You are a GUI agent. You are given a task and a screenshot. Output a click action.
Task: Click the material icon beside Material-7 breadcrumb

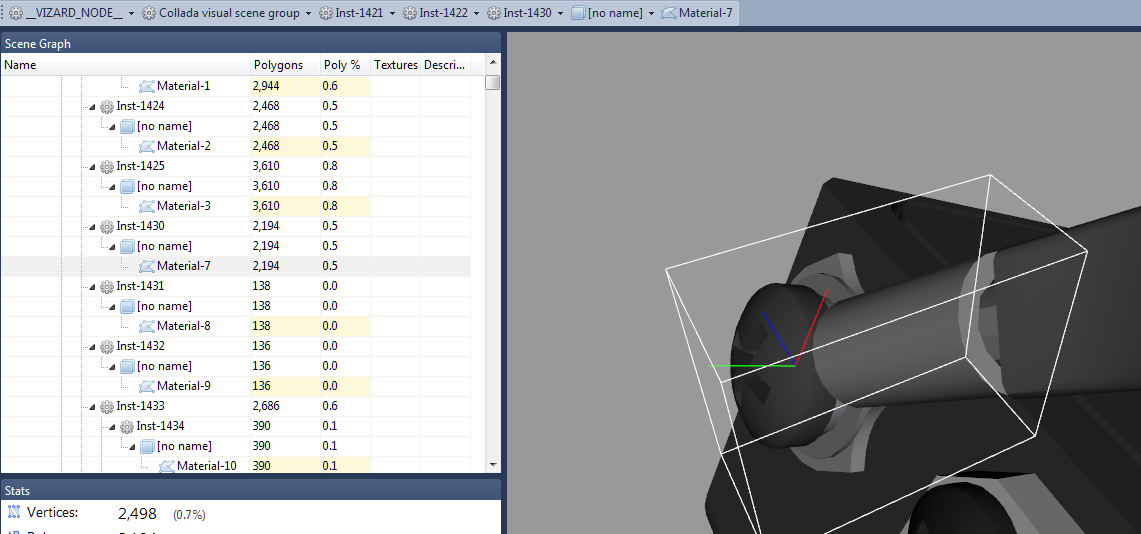[x=669, y=13]
